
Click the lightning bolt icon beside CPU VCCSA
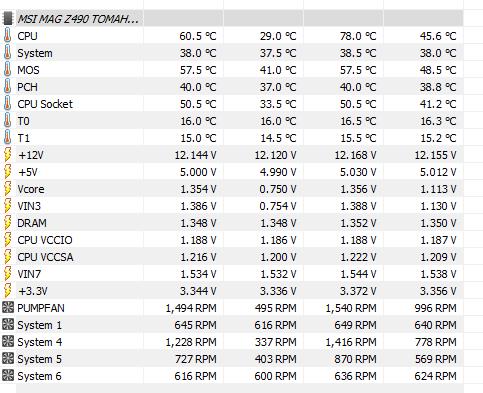coord(7,257)
